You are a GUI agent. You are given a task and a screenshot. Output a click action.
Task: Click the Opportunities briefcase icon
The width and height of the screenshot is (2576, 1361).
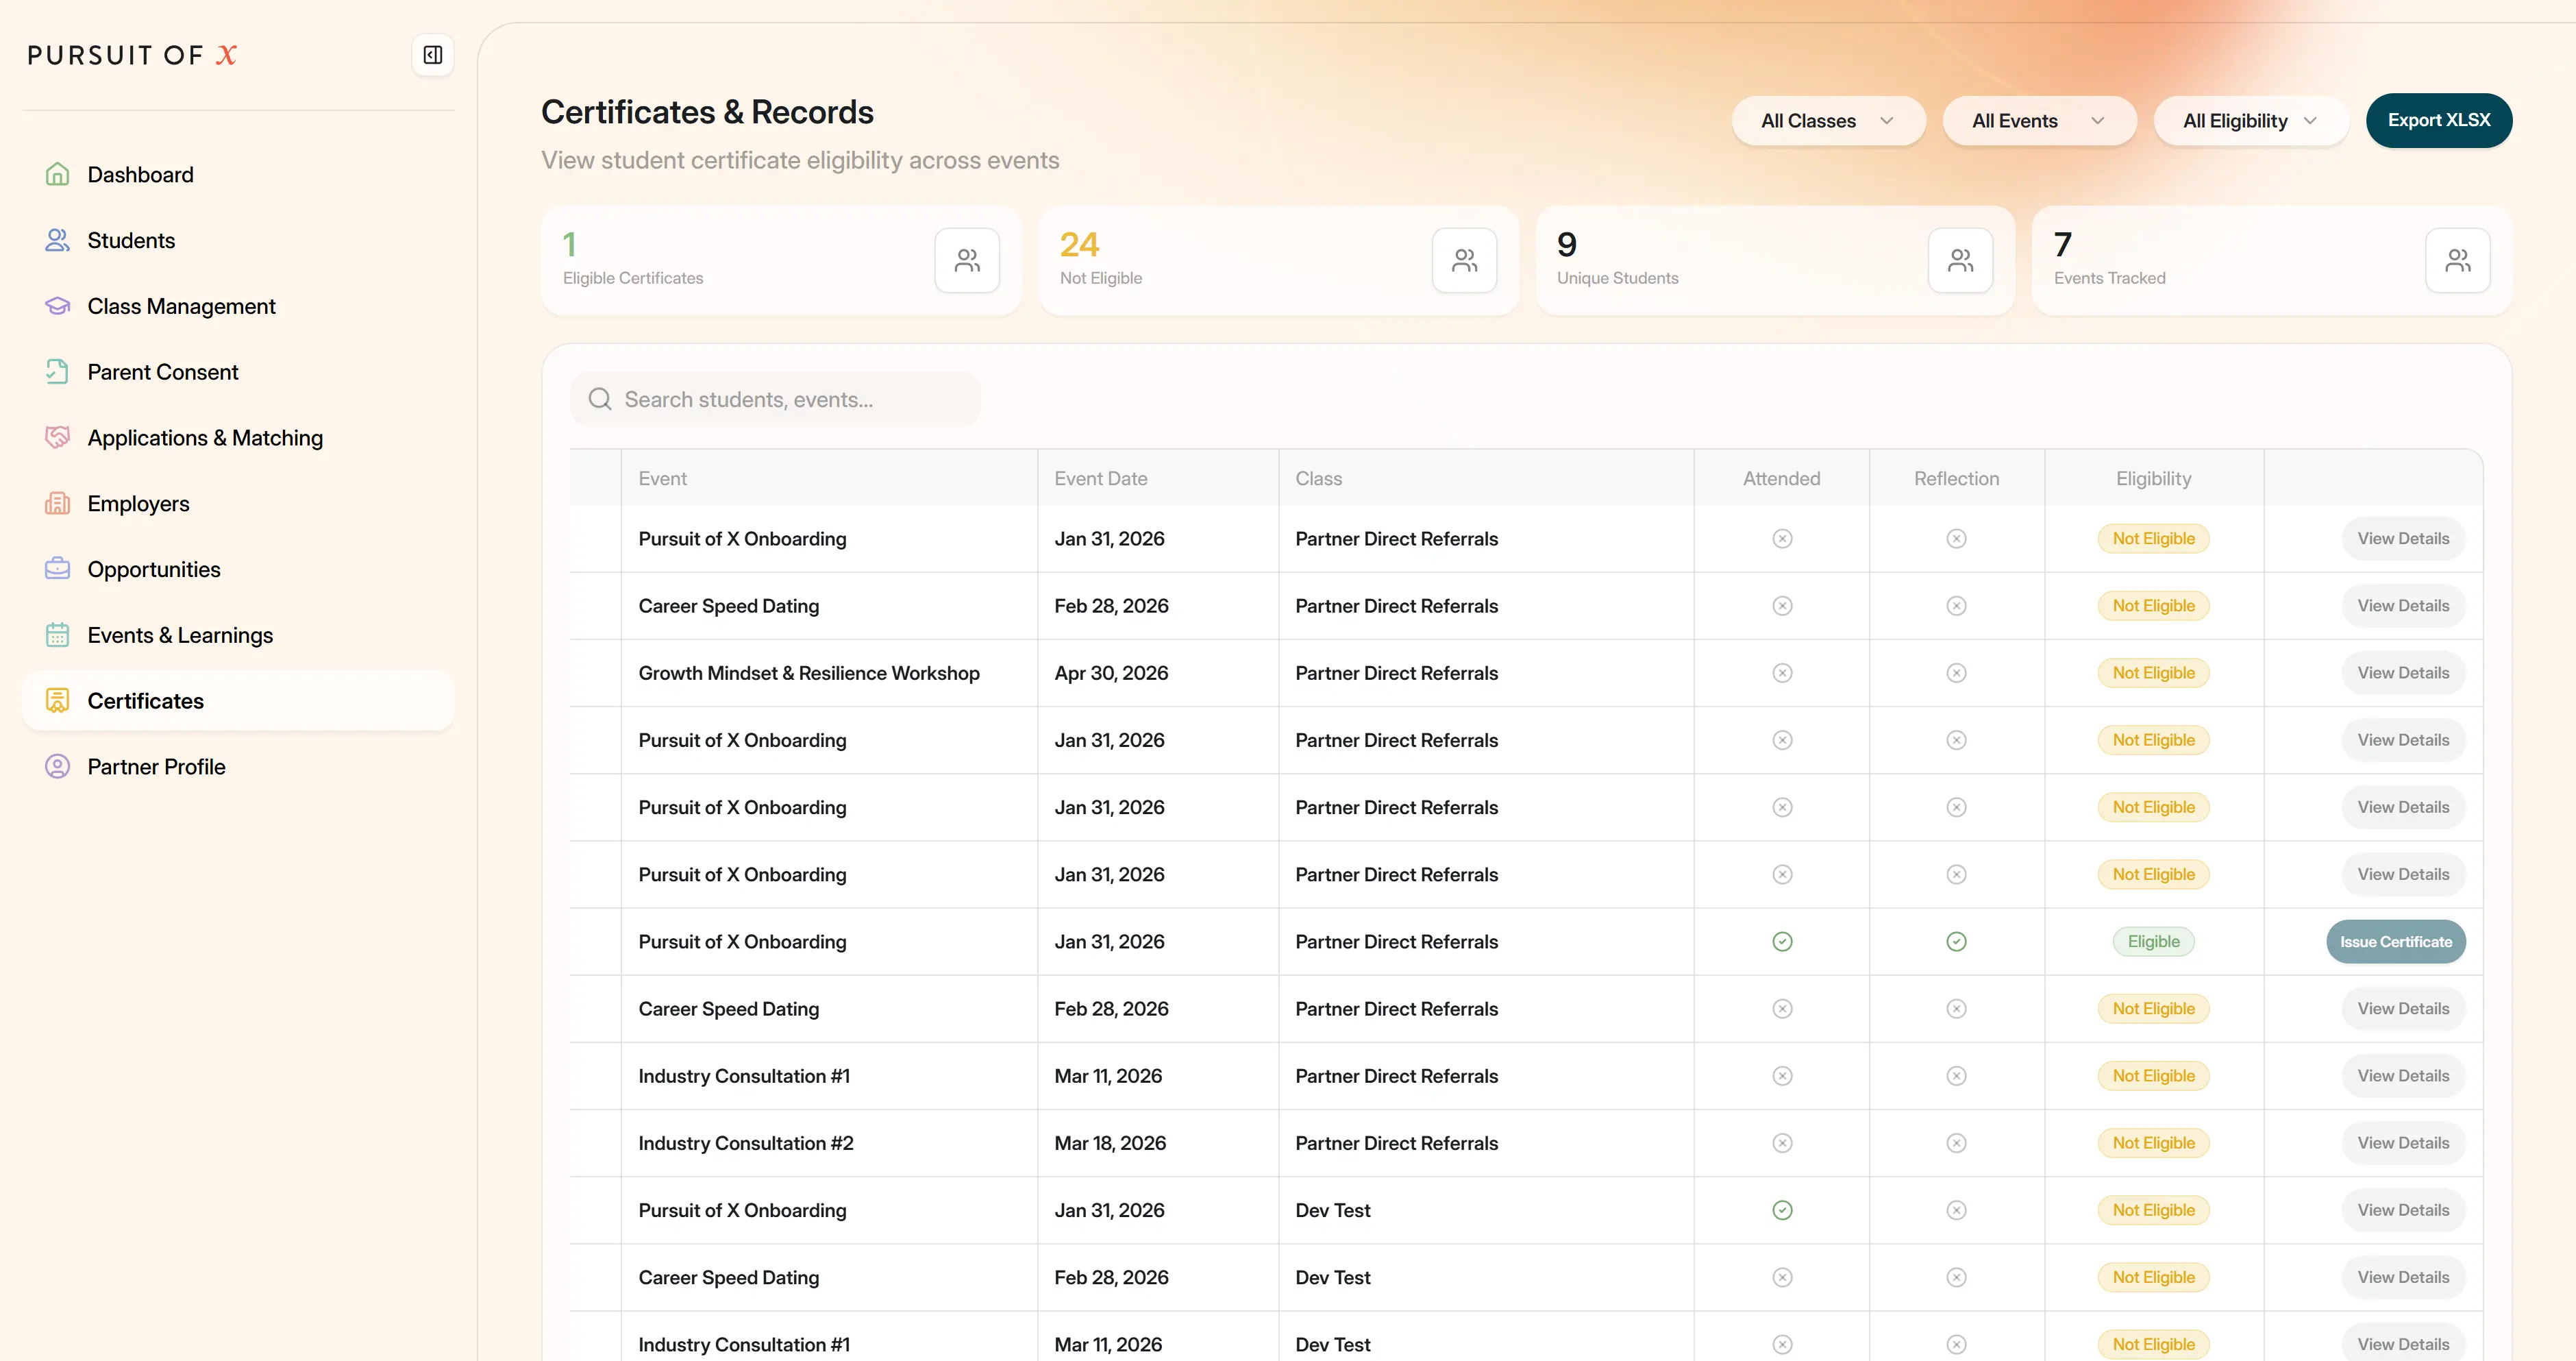coord(58,569)
